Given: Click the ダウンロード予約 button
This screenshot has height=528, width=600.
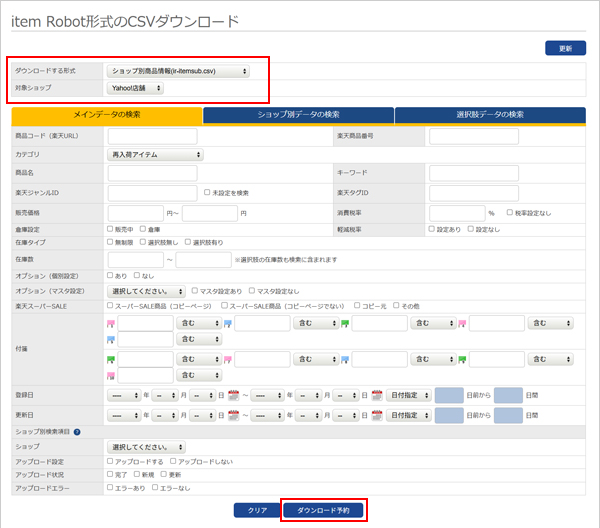Looking at the screenshot, I should 323,510.
